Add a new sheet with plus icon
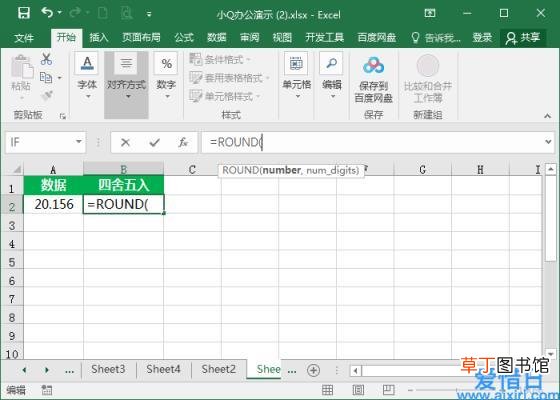This screenshot has width=560, height=400. coord(313,370)
